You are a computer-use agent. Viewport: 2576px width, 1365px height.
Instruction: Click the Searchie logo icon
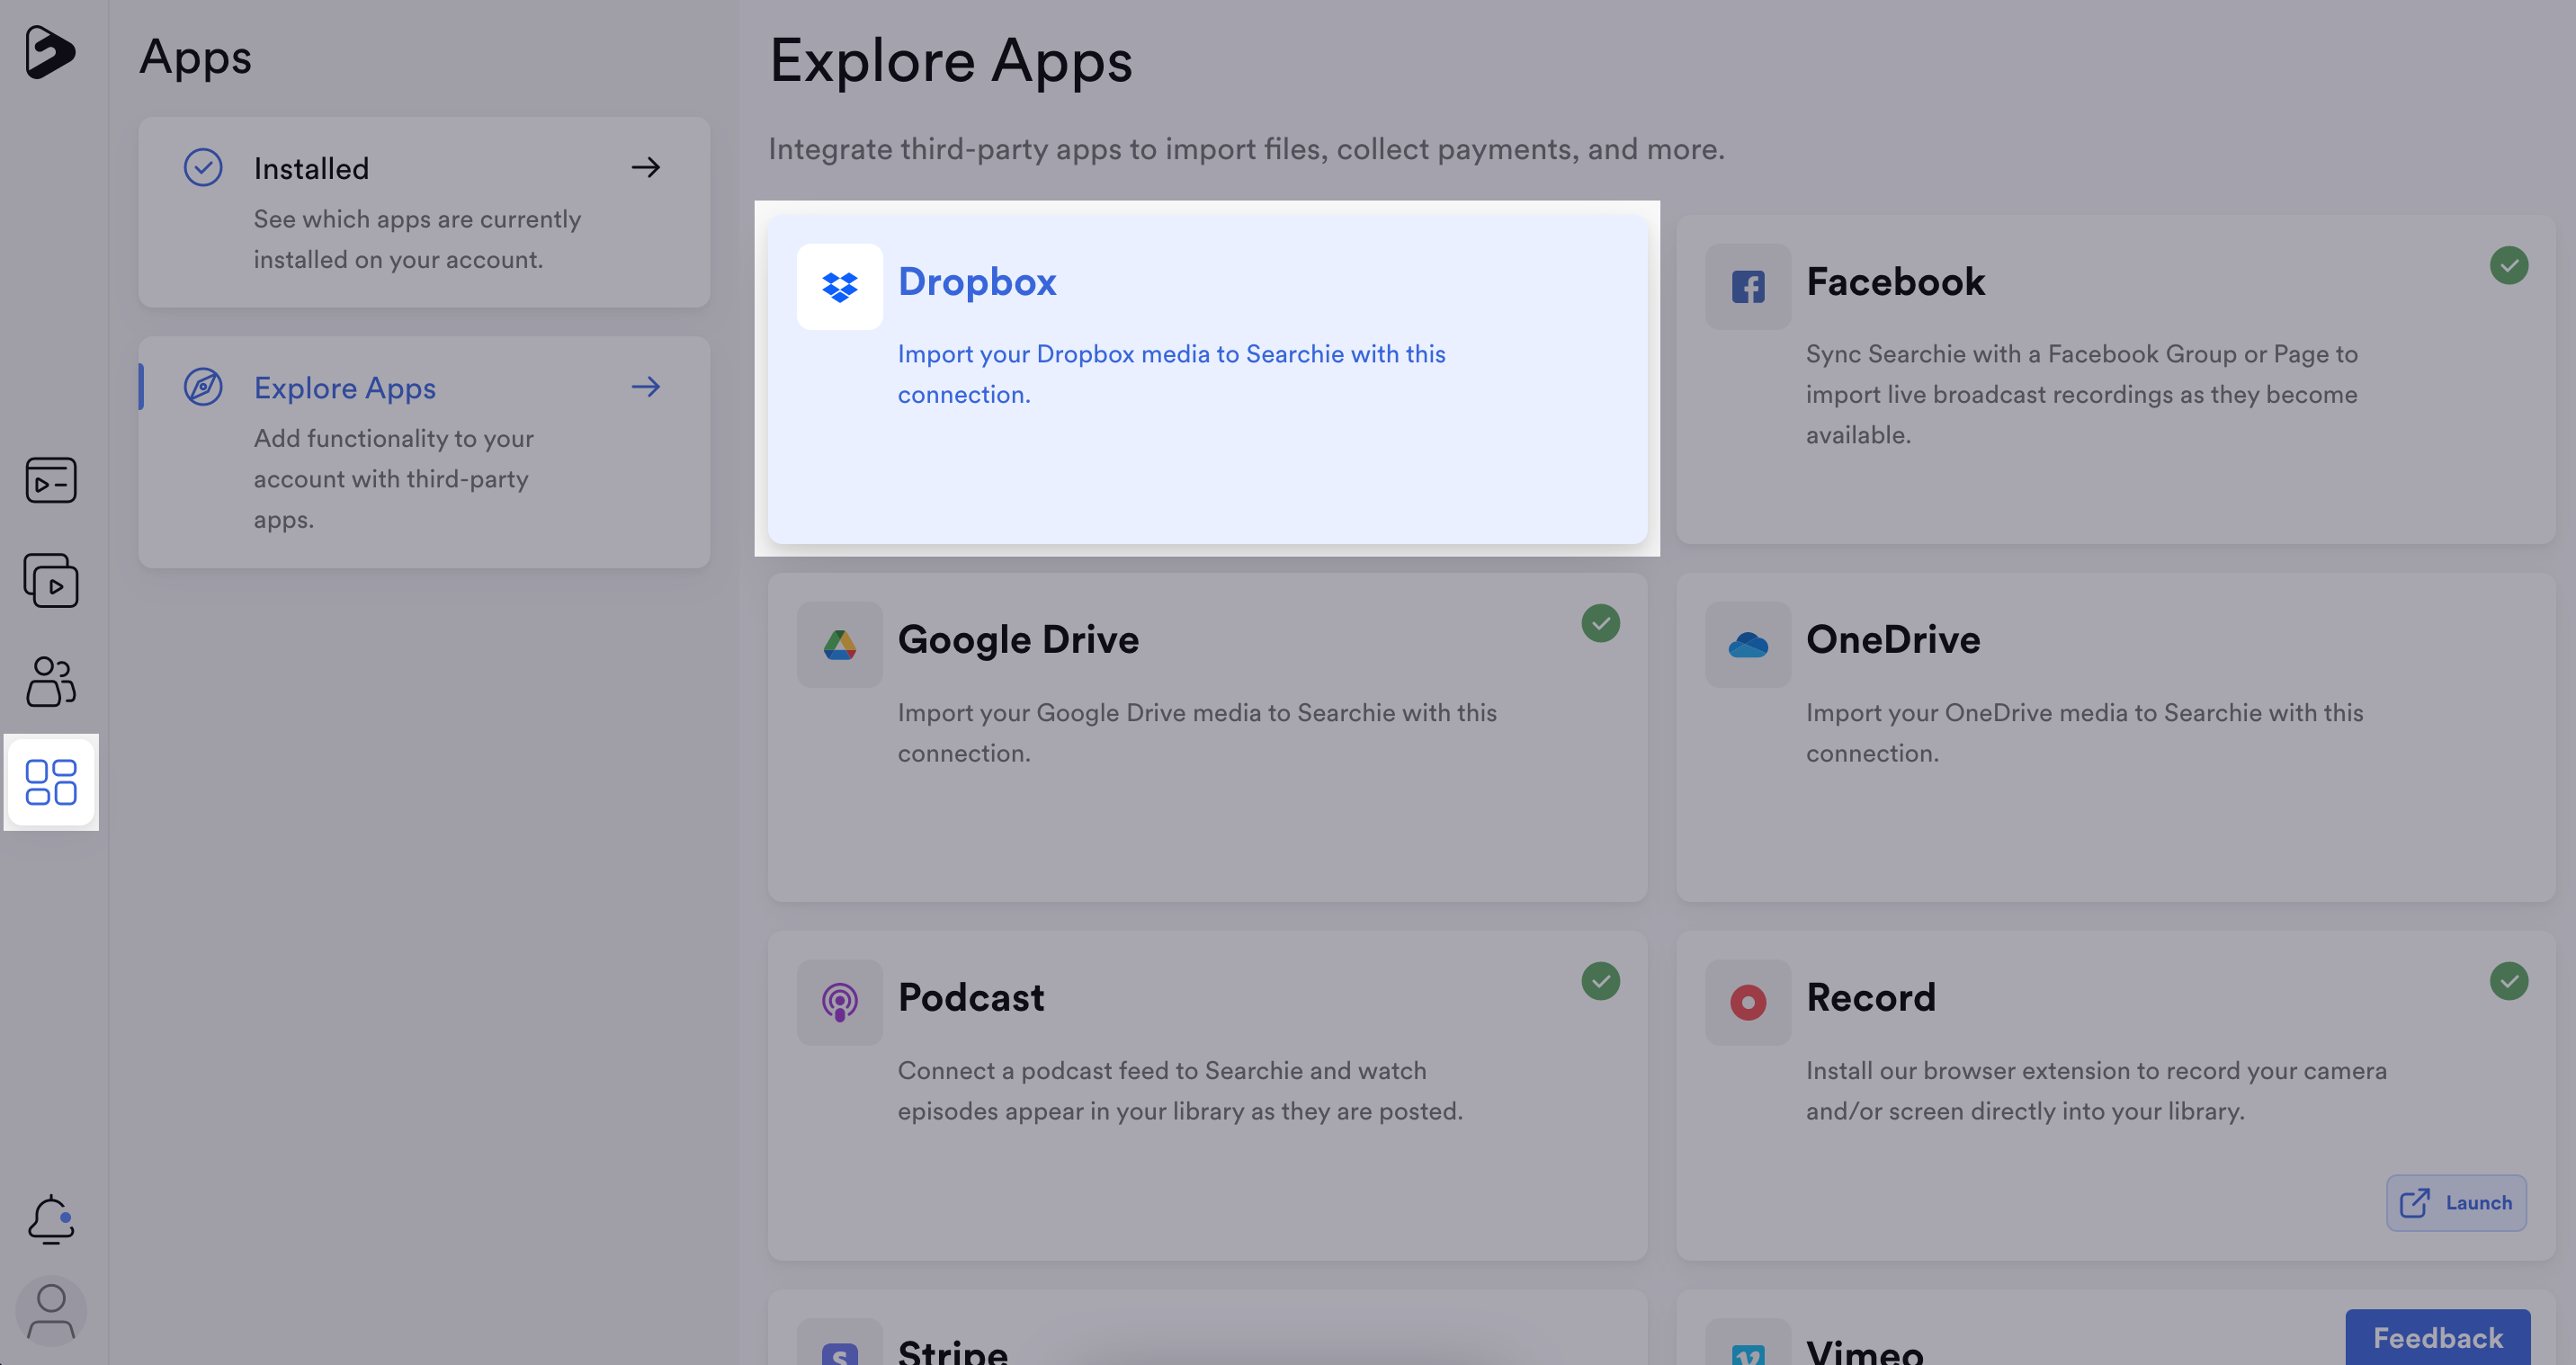[50, 52]
